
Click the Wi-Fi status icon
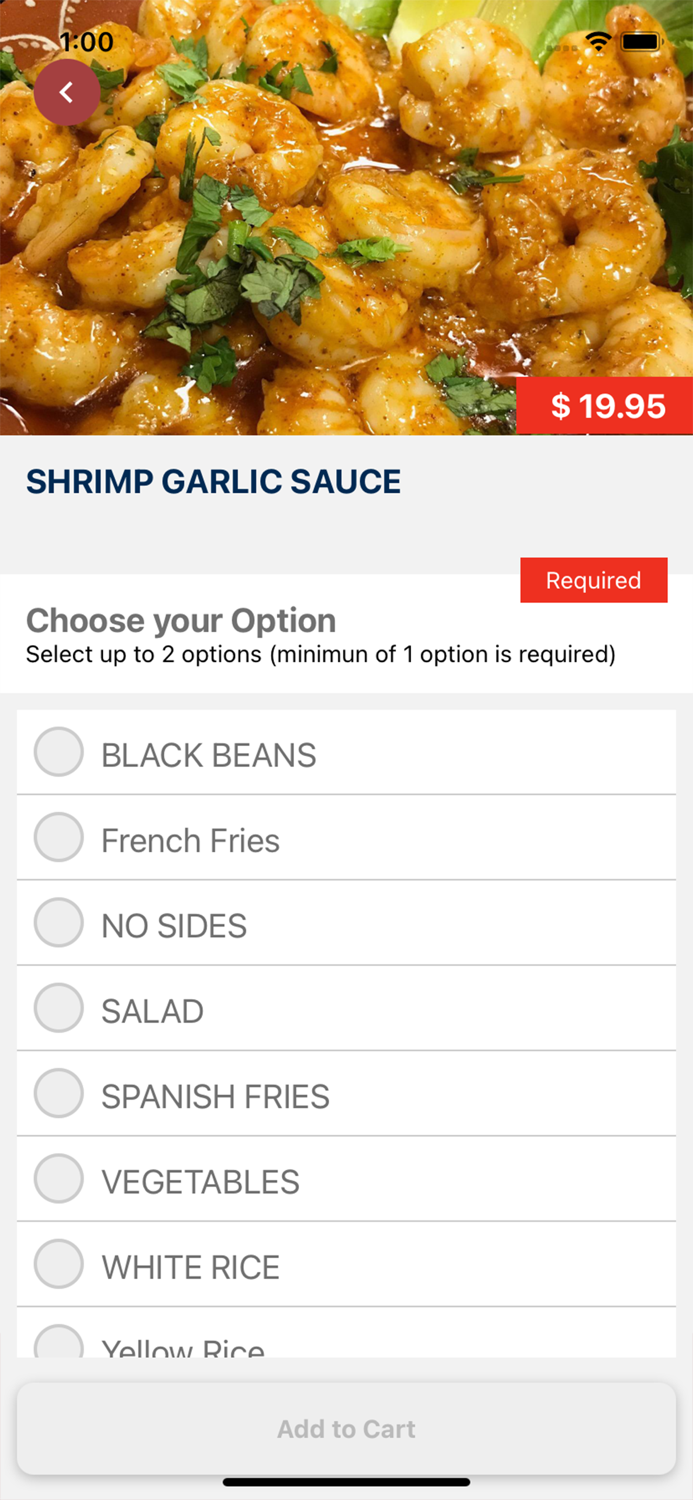598,41
